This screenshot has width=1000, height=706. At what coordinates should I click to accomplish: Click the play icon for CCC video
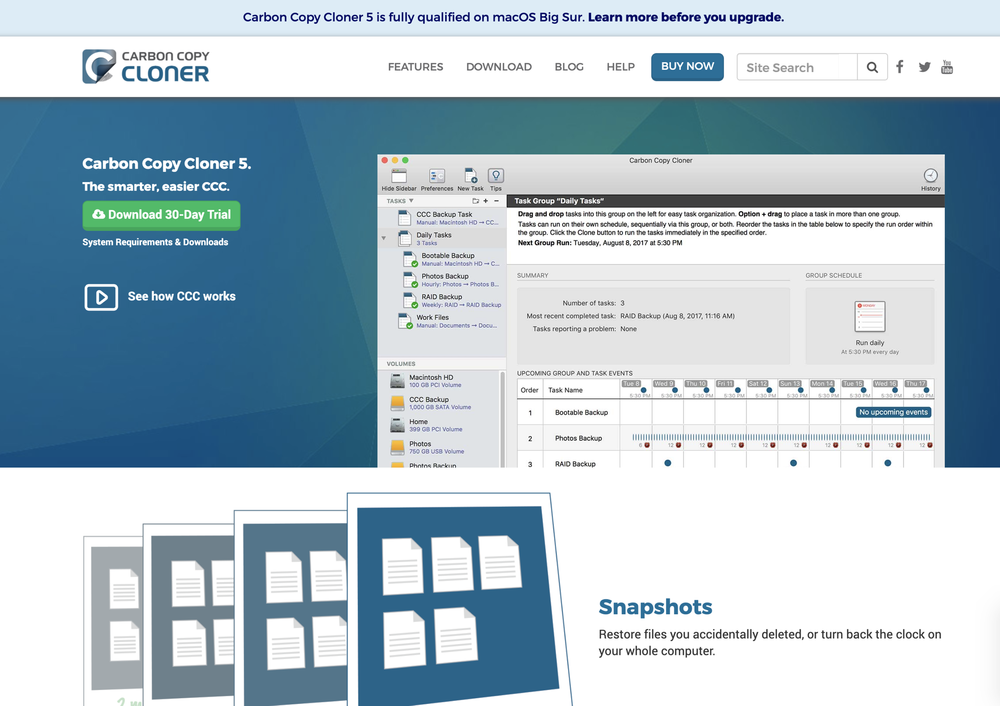[101, 297]
